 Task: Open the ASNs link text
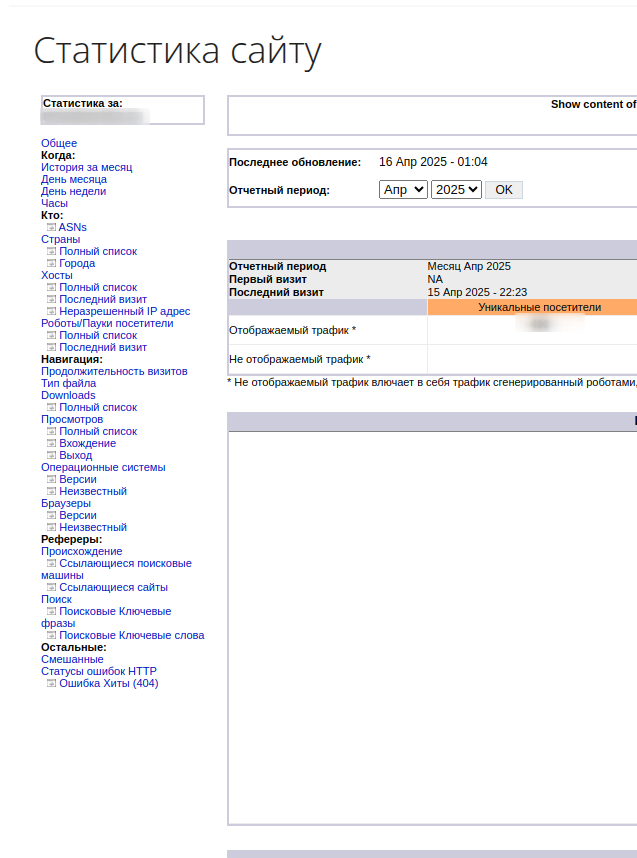72,227
